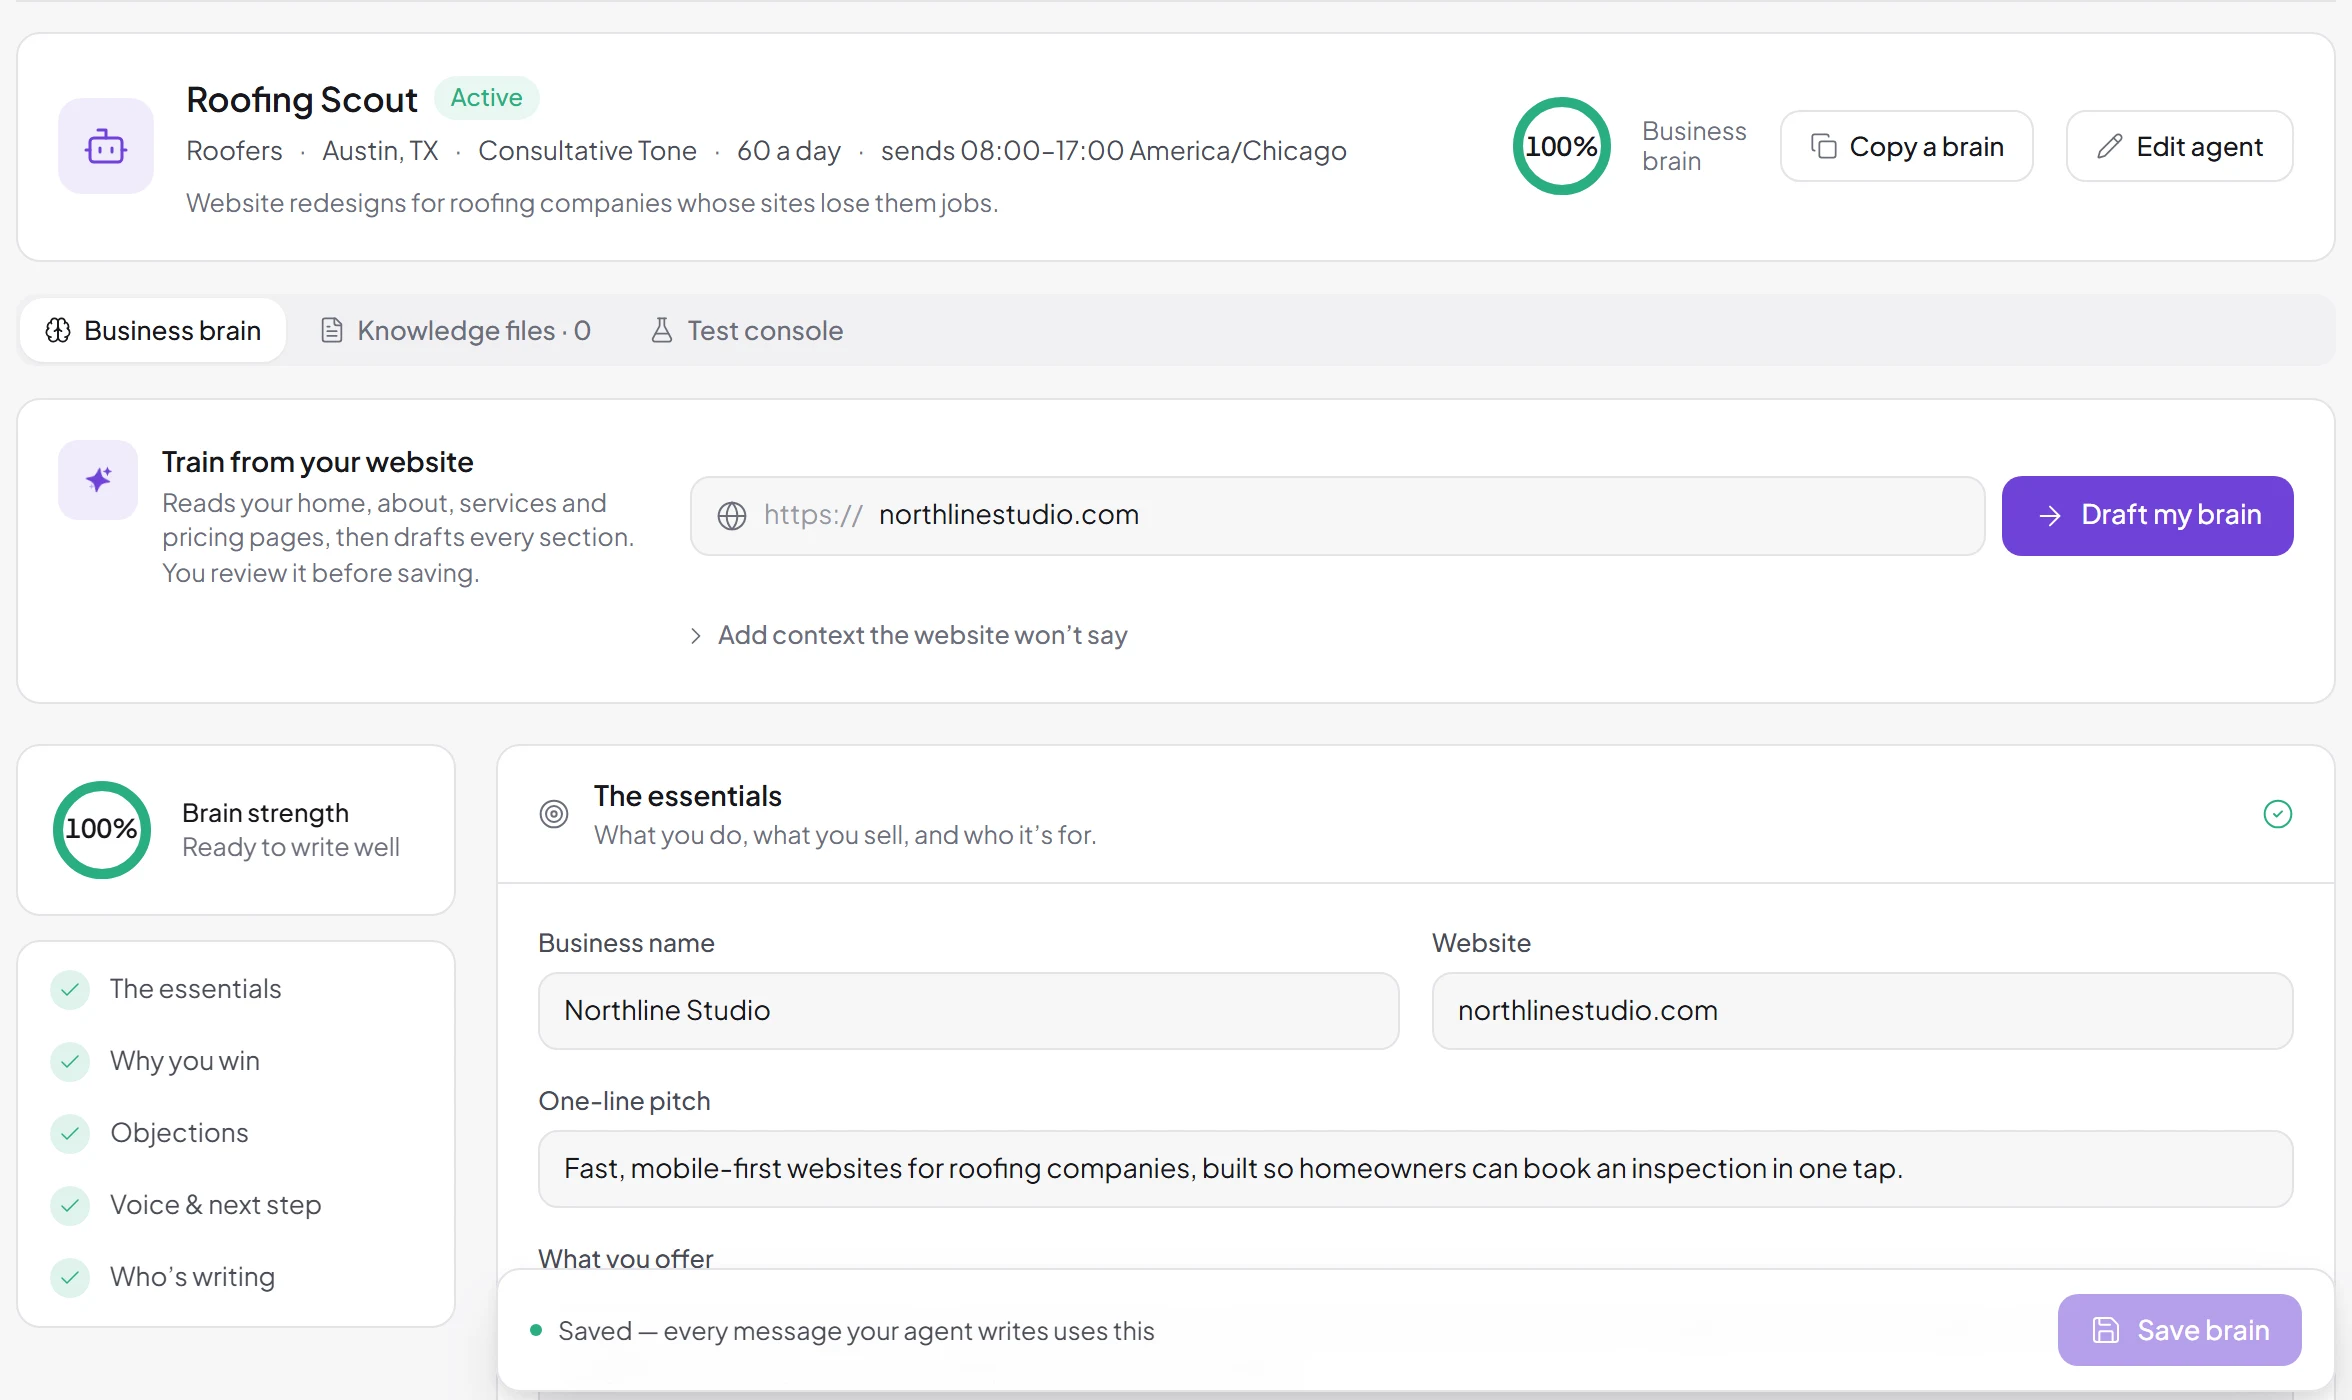Click the Edit agent button
The height and width of the screenshot is (1400, 2352).
click(2180, 146)
